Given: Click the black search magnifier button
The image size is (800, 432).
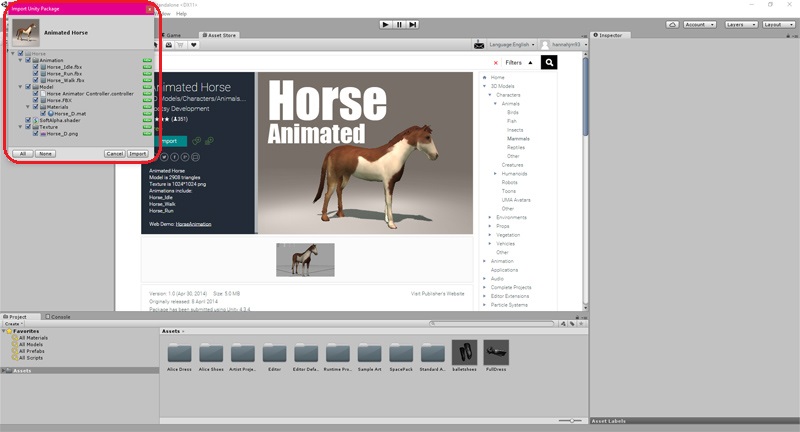Looking at the screenshot, I should coord(549,62).
